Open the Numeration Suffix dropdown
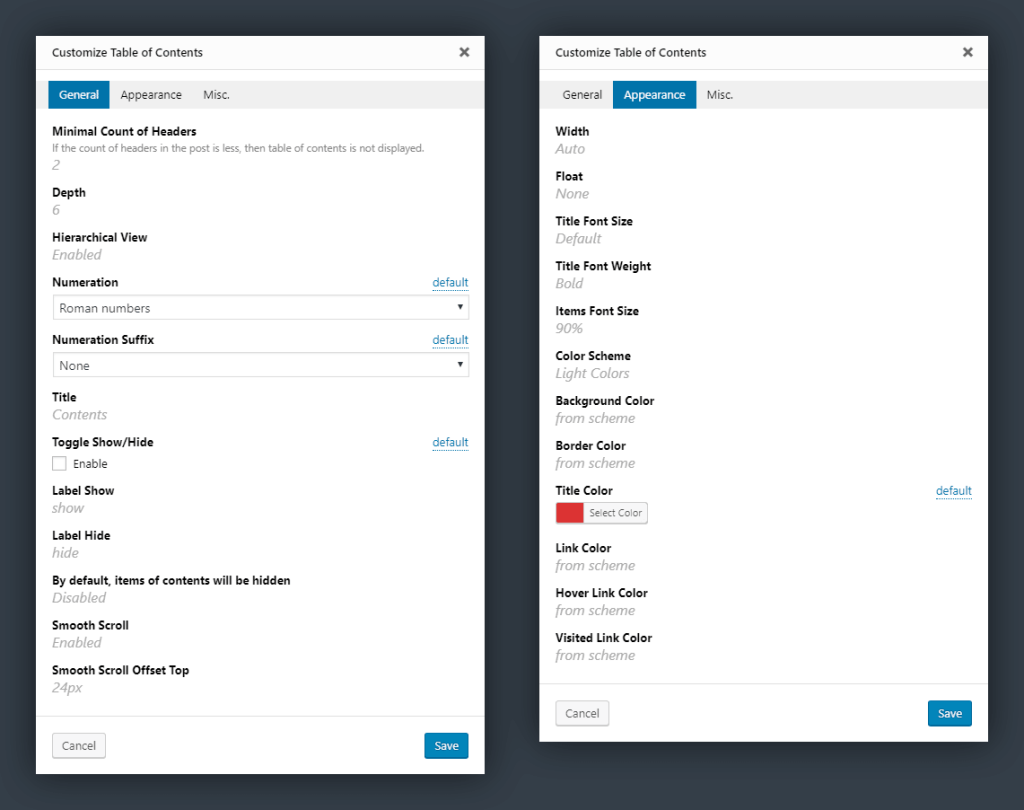Image resolution: width=1024 pixels, height=810 pixels. click(x=260, y=365)
